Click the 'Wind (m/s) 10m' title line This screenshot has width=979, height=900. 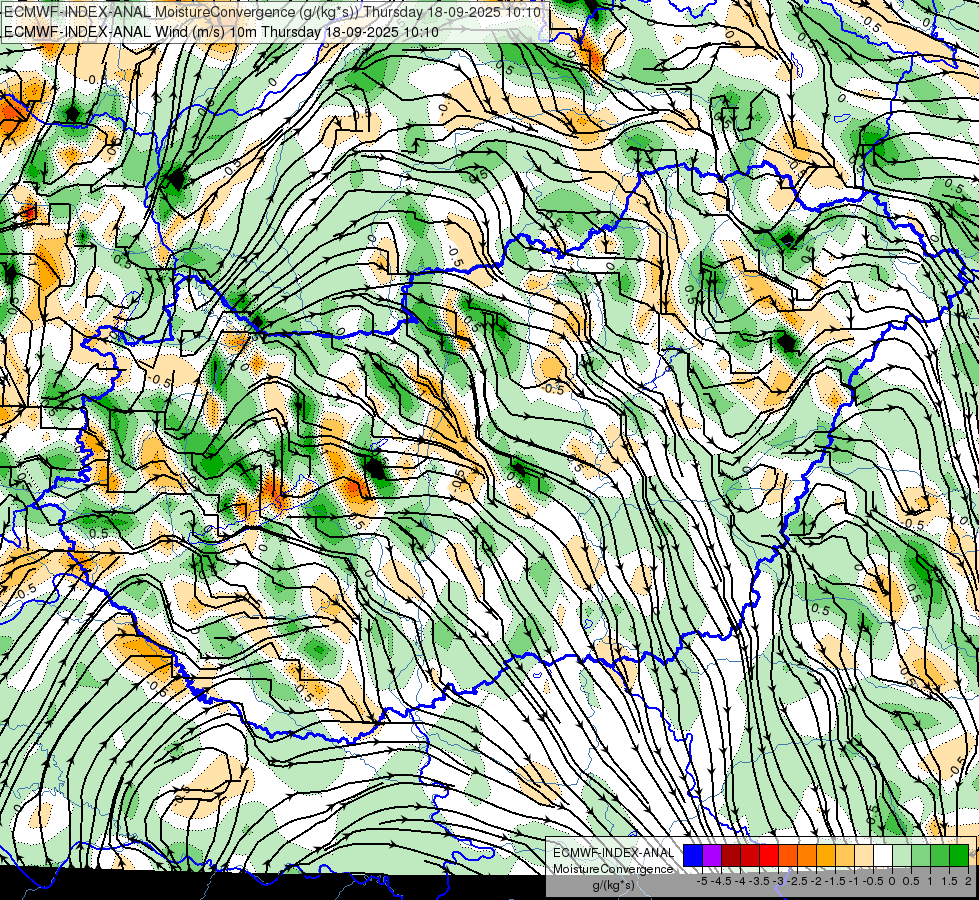[x=221, y=31]
